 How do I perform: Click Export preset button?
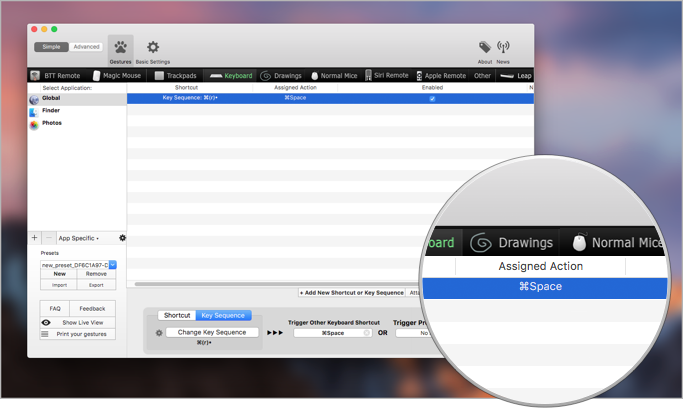coord(96,285)
